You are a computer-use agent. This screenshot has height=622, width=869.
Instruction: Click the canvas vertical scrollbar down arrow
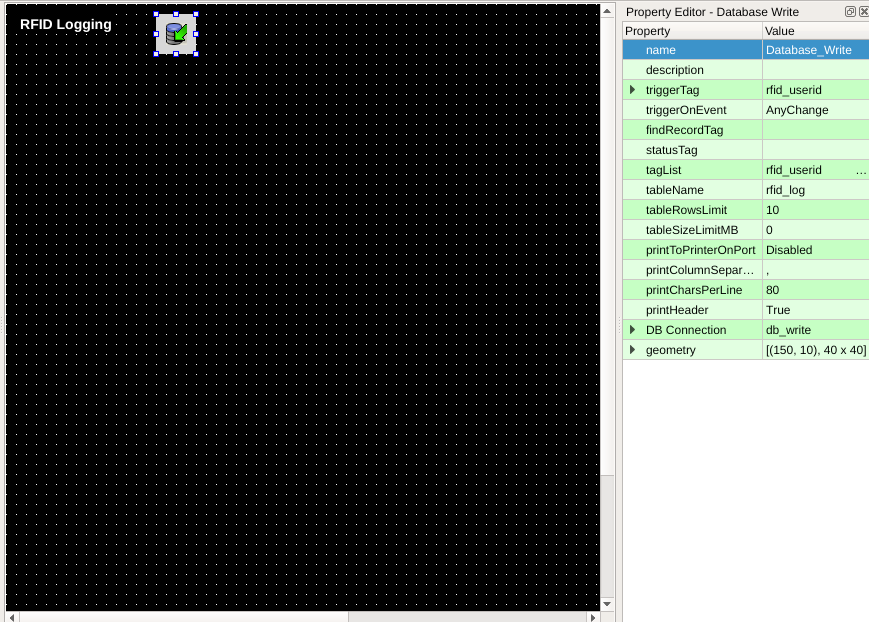pyautogui.click(x=607, y=603)
